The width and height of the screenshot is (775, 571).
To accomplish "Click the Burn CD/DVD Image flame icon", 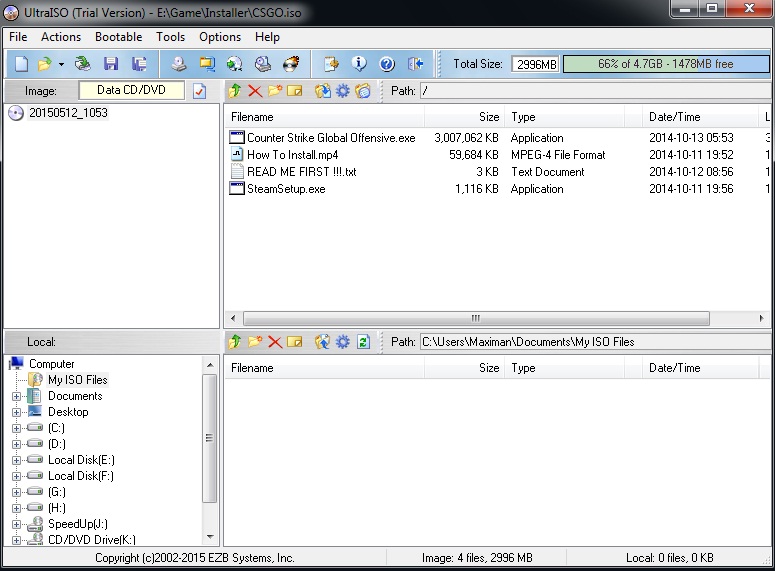I will 291,64.
